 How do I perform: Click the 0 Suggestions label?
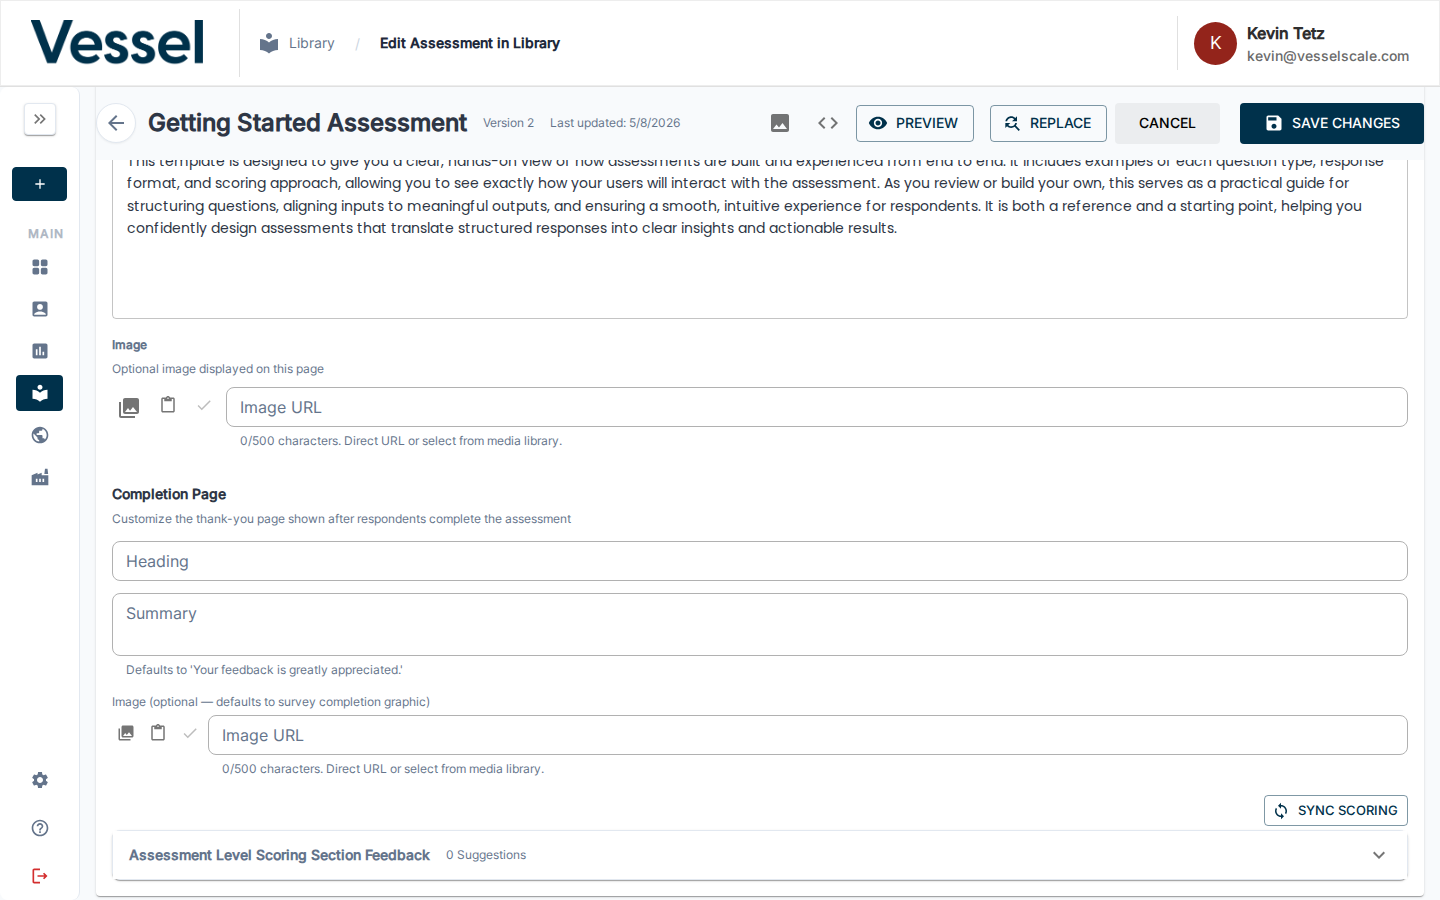486,855
